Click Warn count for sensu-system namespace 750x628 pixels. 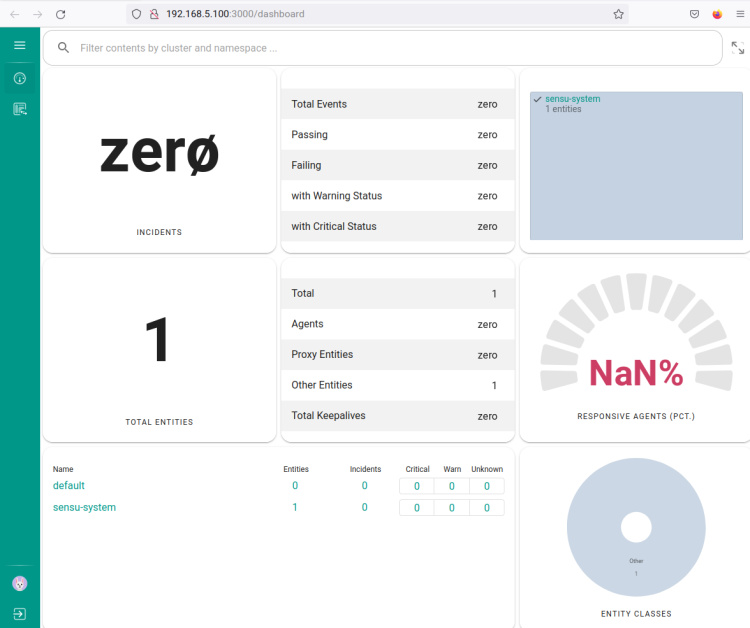[452, 508]
